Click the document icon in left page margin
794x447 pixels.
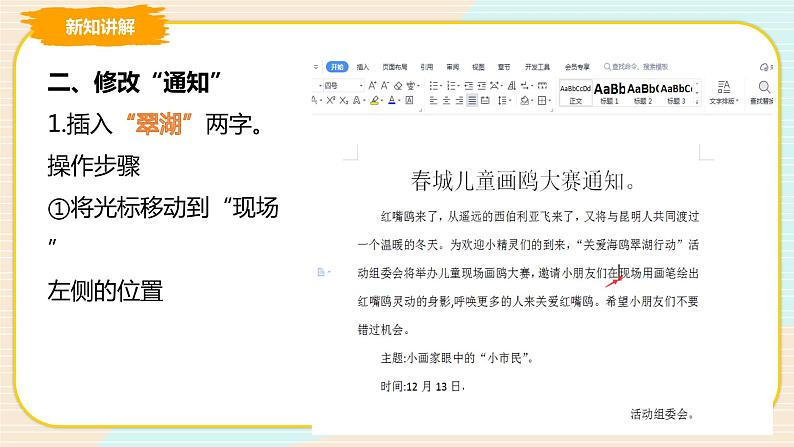pos(321,272)
